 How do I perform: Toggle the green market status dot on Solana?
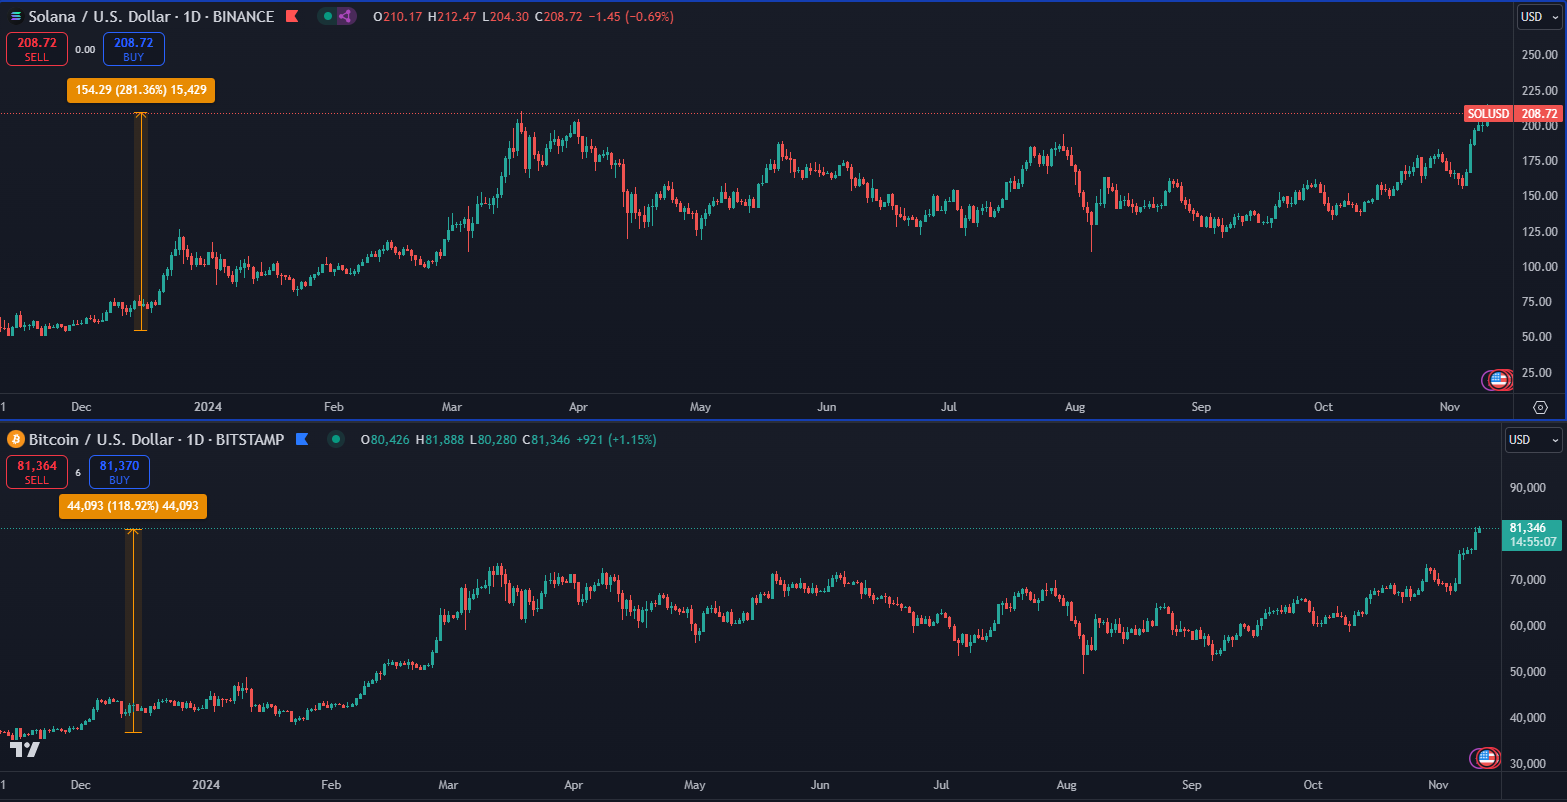(327, 17)
